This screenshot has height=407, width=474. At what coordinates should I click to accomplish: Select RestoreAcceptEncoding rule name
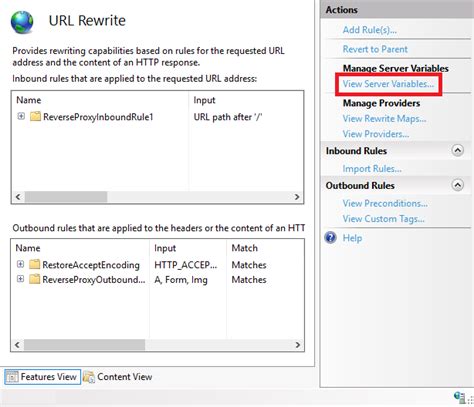[x=91, y=265]
